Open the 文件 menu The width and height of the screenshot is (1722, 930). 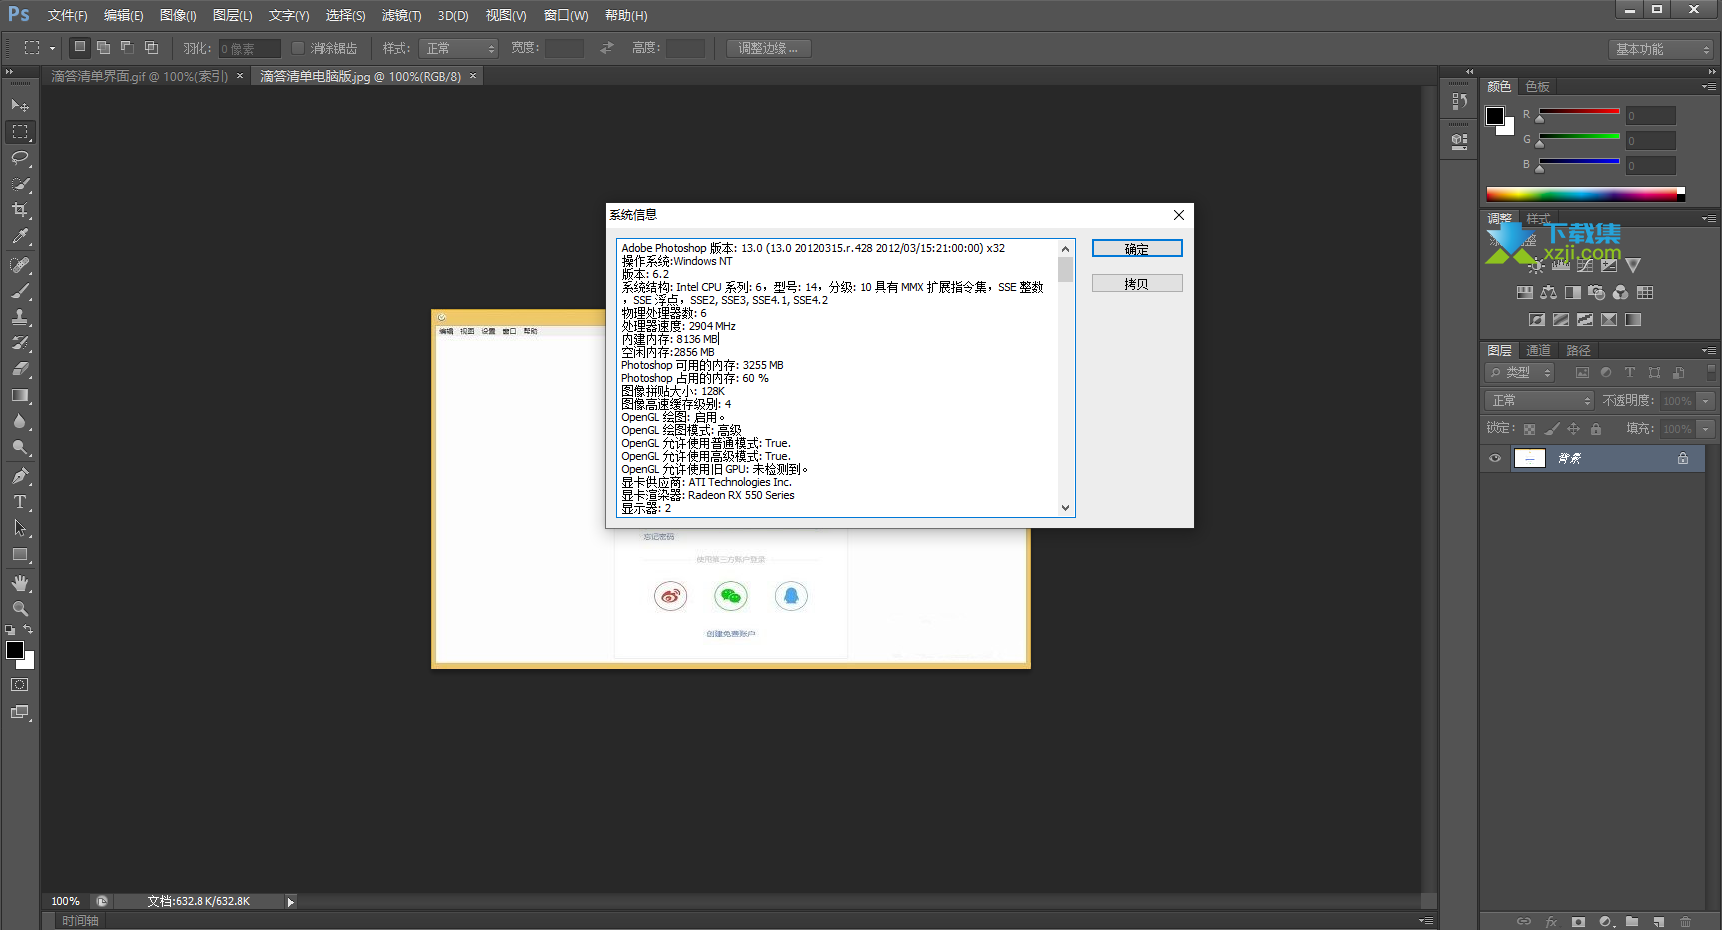pos(67,16)
